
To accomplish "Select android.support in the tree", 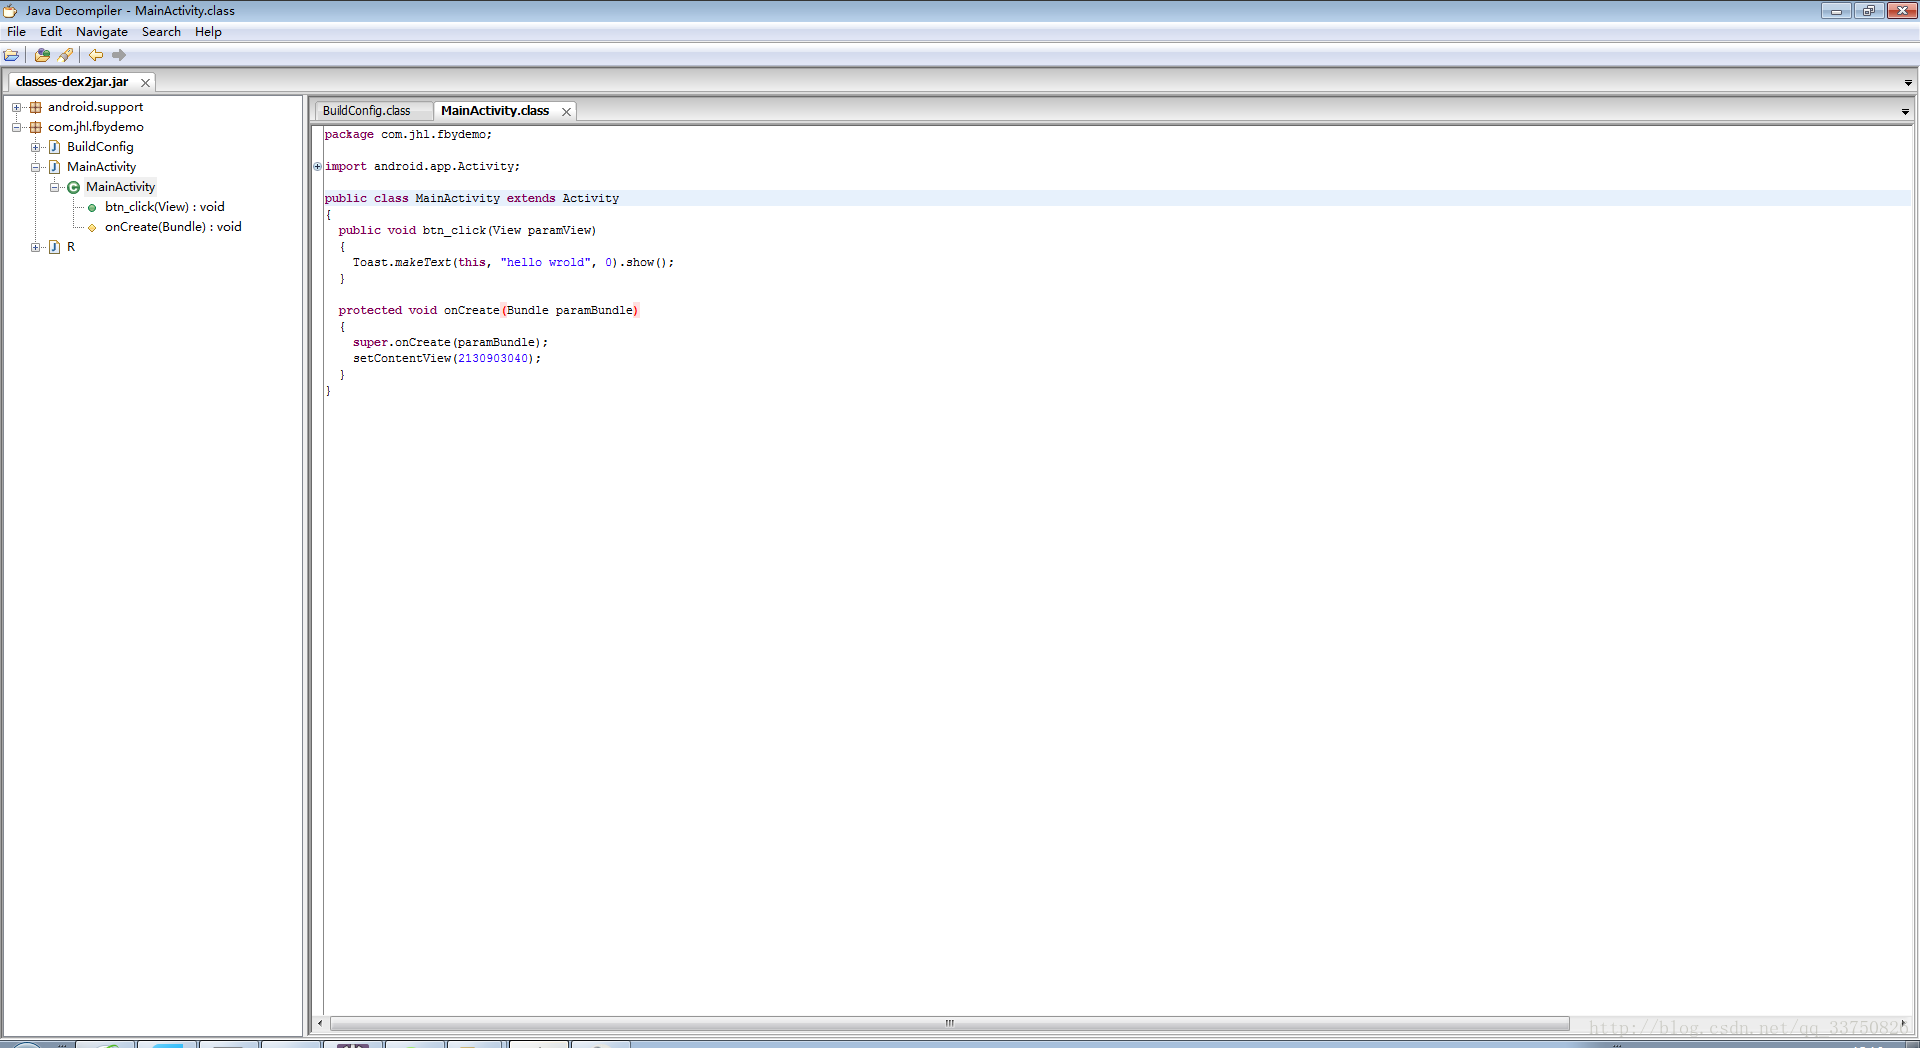I will [x=95, y=107].
